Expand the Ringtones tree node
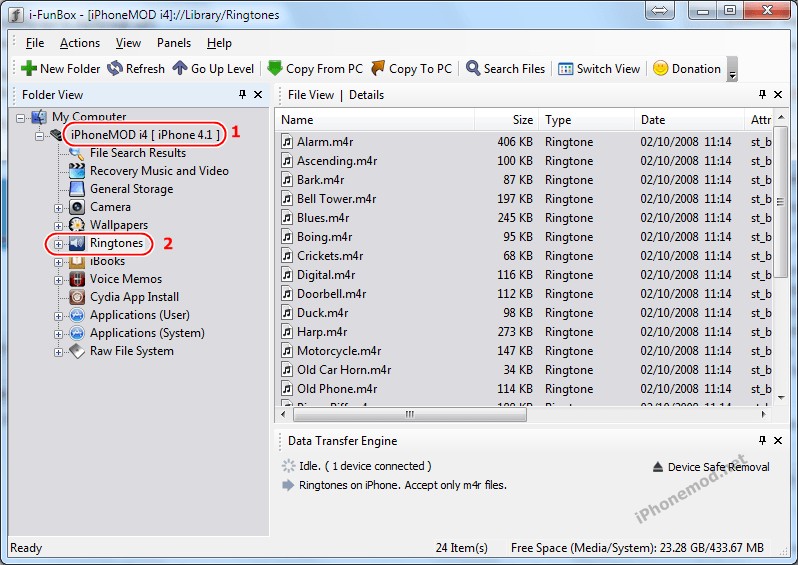 (58, 244)
